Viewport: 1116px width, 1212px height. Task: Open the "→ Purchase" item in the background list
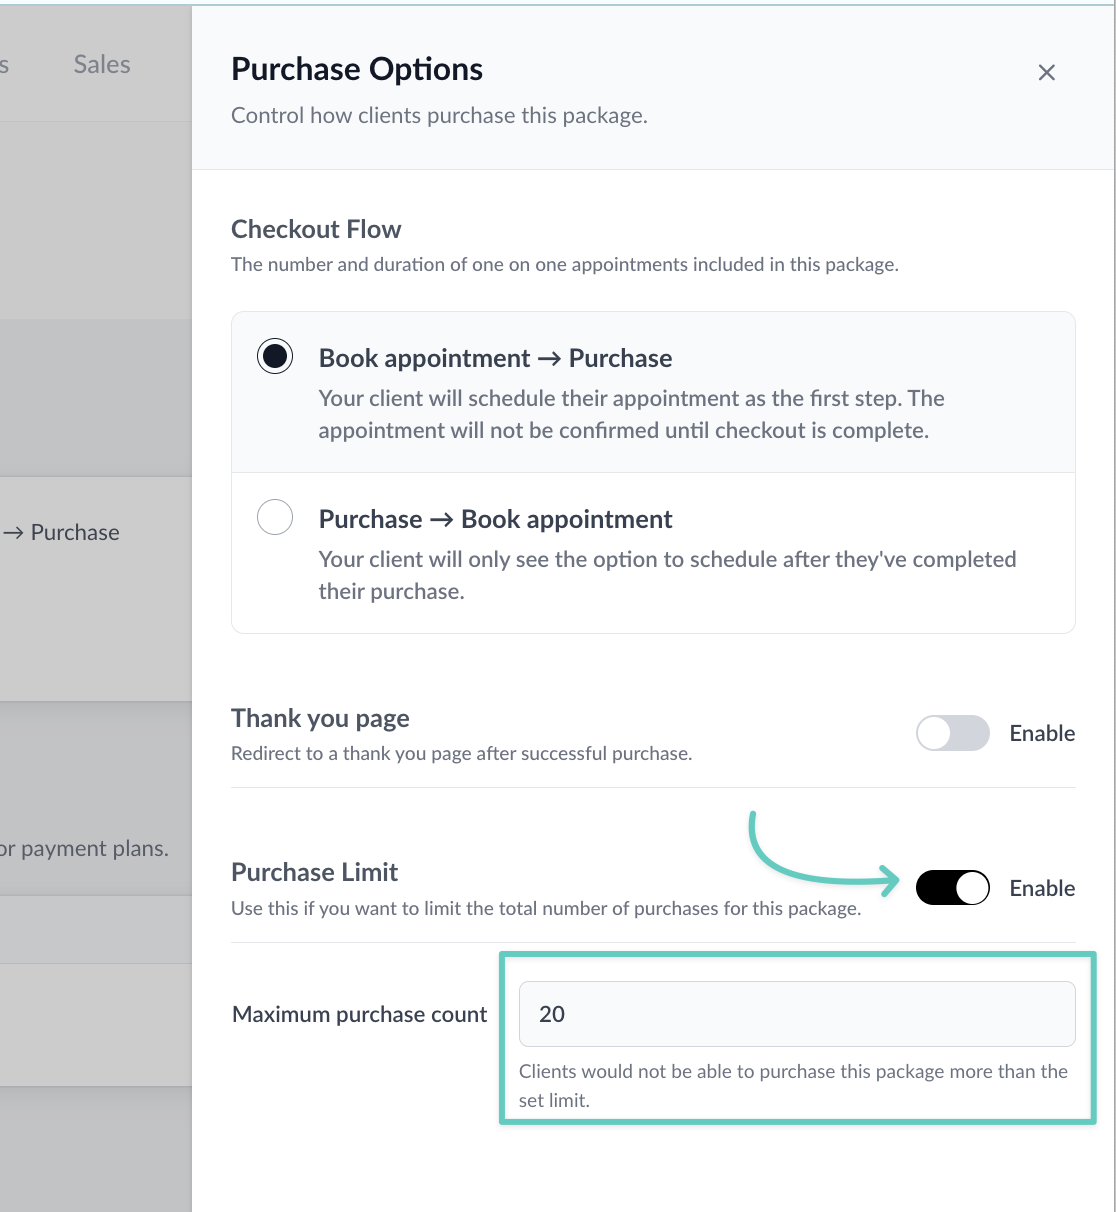point(63,532)
